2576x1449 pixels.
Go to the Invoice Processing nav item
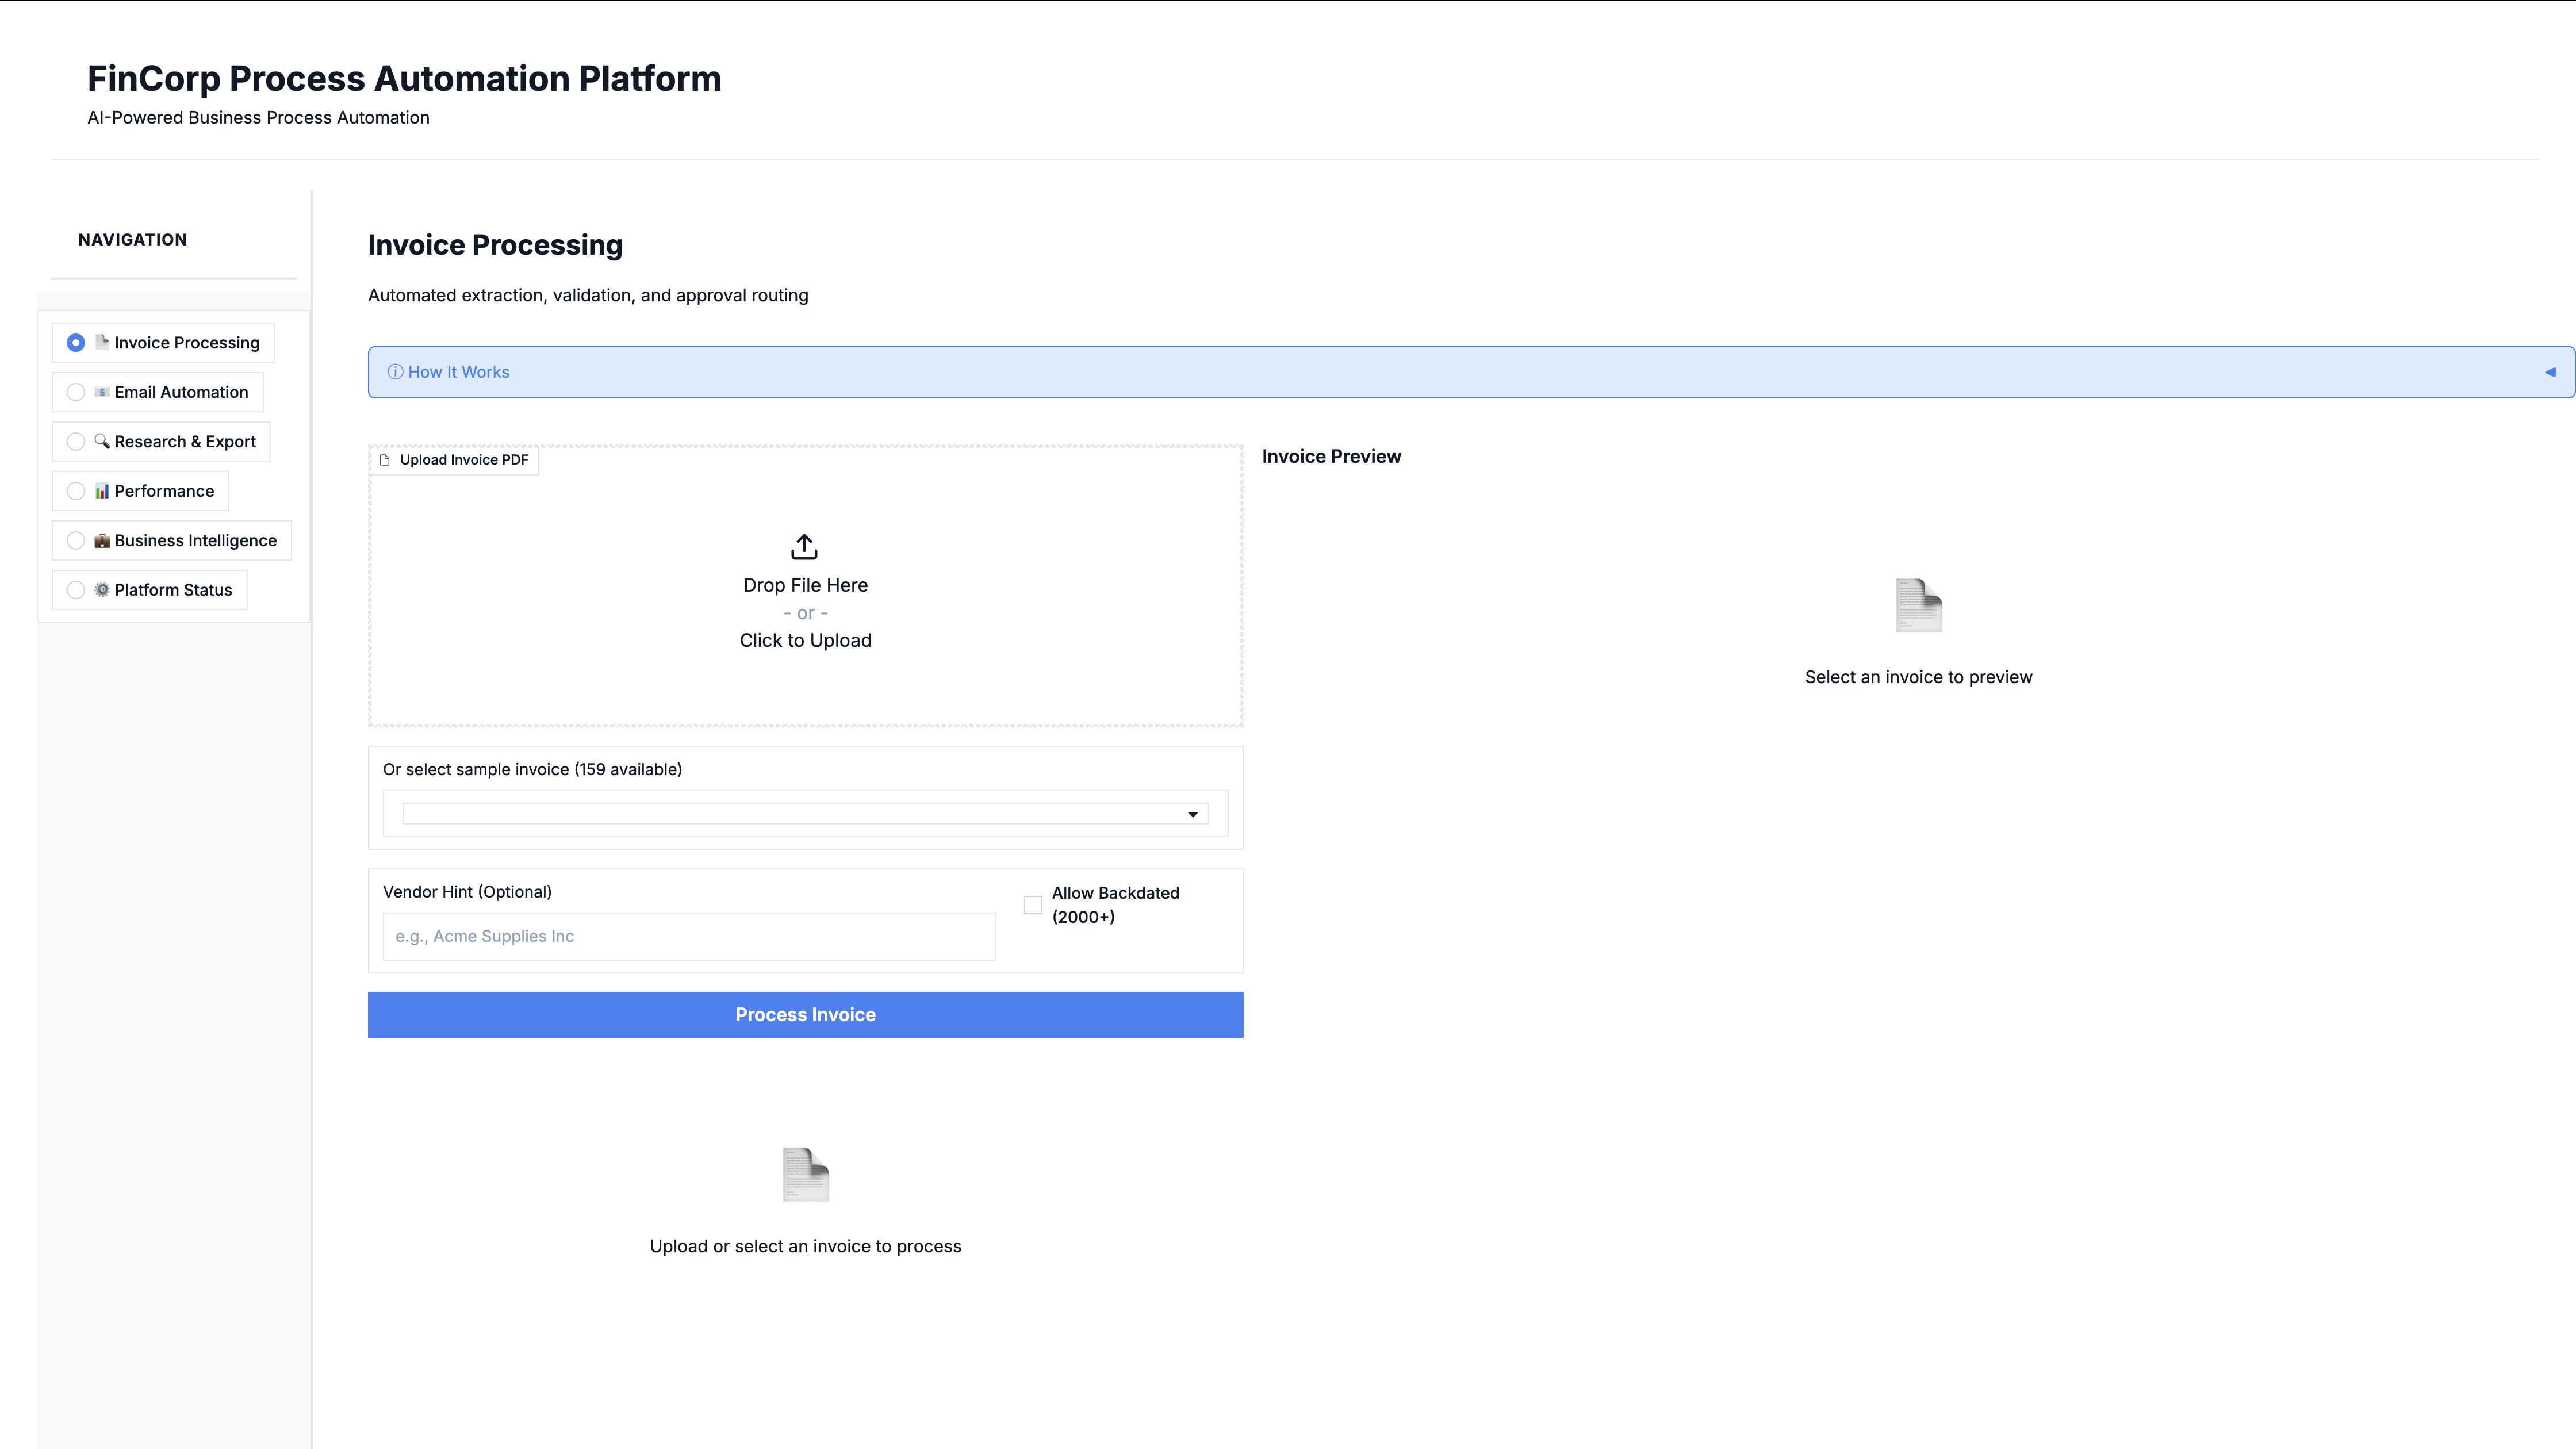pyautogui.click(x=186, y=343)
